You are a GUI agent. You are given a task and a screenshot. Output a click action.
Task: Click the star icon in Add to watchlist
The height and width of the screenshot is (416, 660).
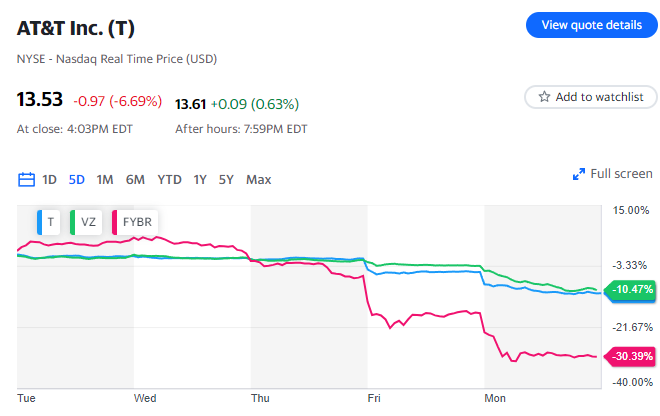pyautogui.click(x=544, y=97)
